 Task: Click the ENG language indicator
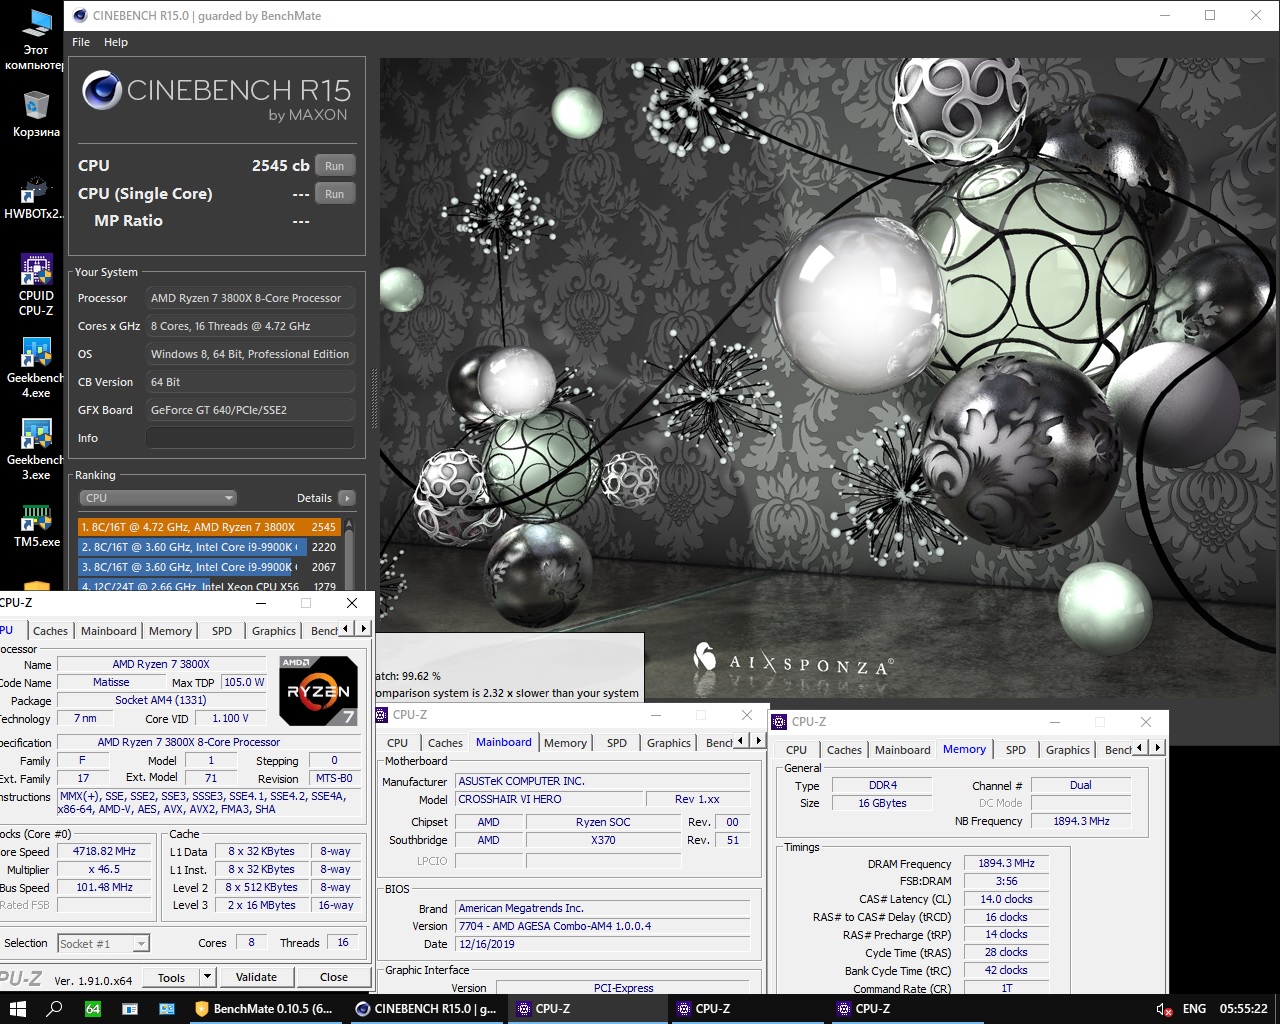(x=1194, y=1009)
